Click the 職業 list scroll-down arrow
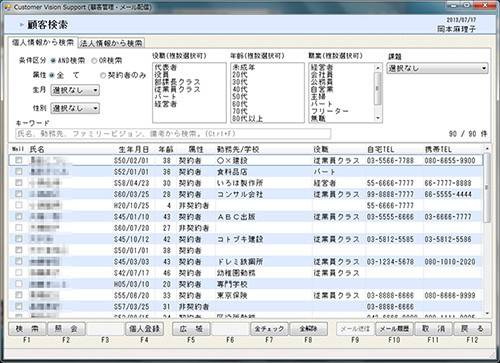Image resolution: width=500 pixels, height=363 pixels. 378,118
